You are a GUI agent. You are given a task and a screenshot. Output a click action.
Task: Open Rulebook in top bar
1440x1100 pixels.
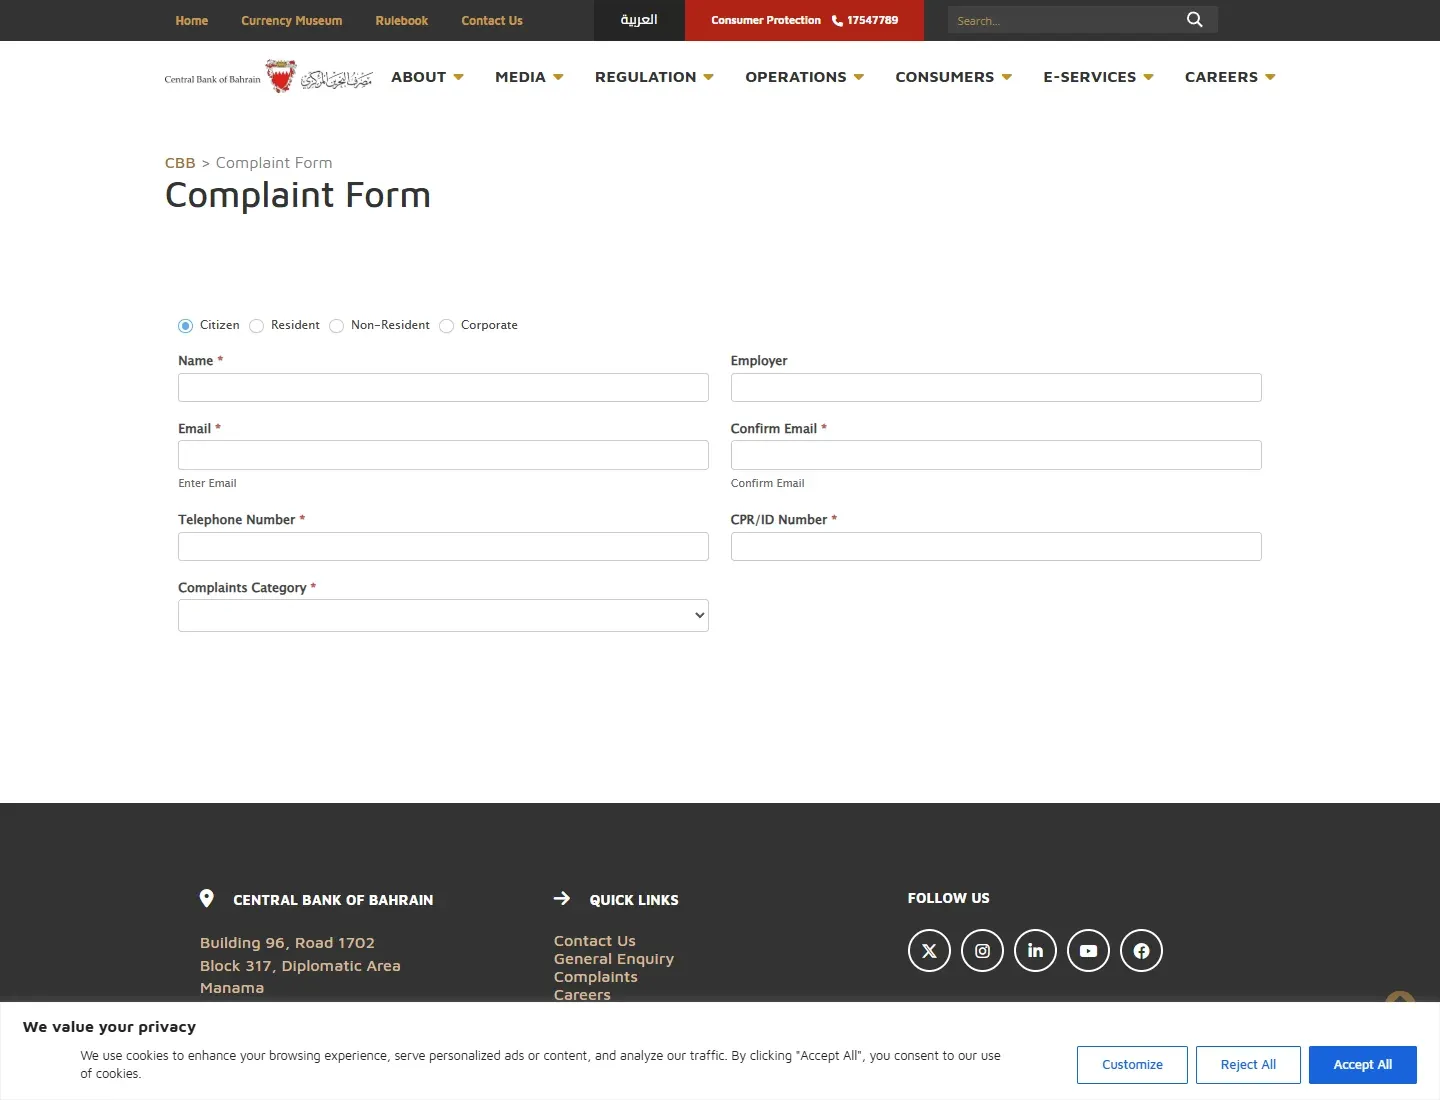(x=401, y=20)
